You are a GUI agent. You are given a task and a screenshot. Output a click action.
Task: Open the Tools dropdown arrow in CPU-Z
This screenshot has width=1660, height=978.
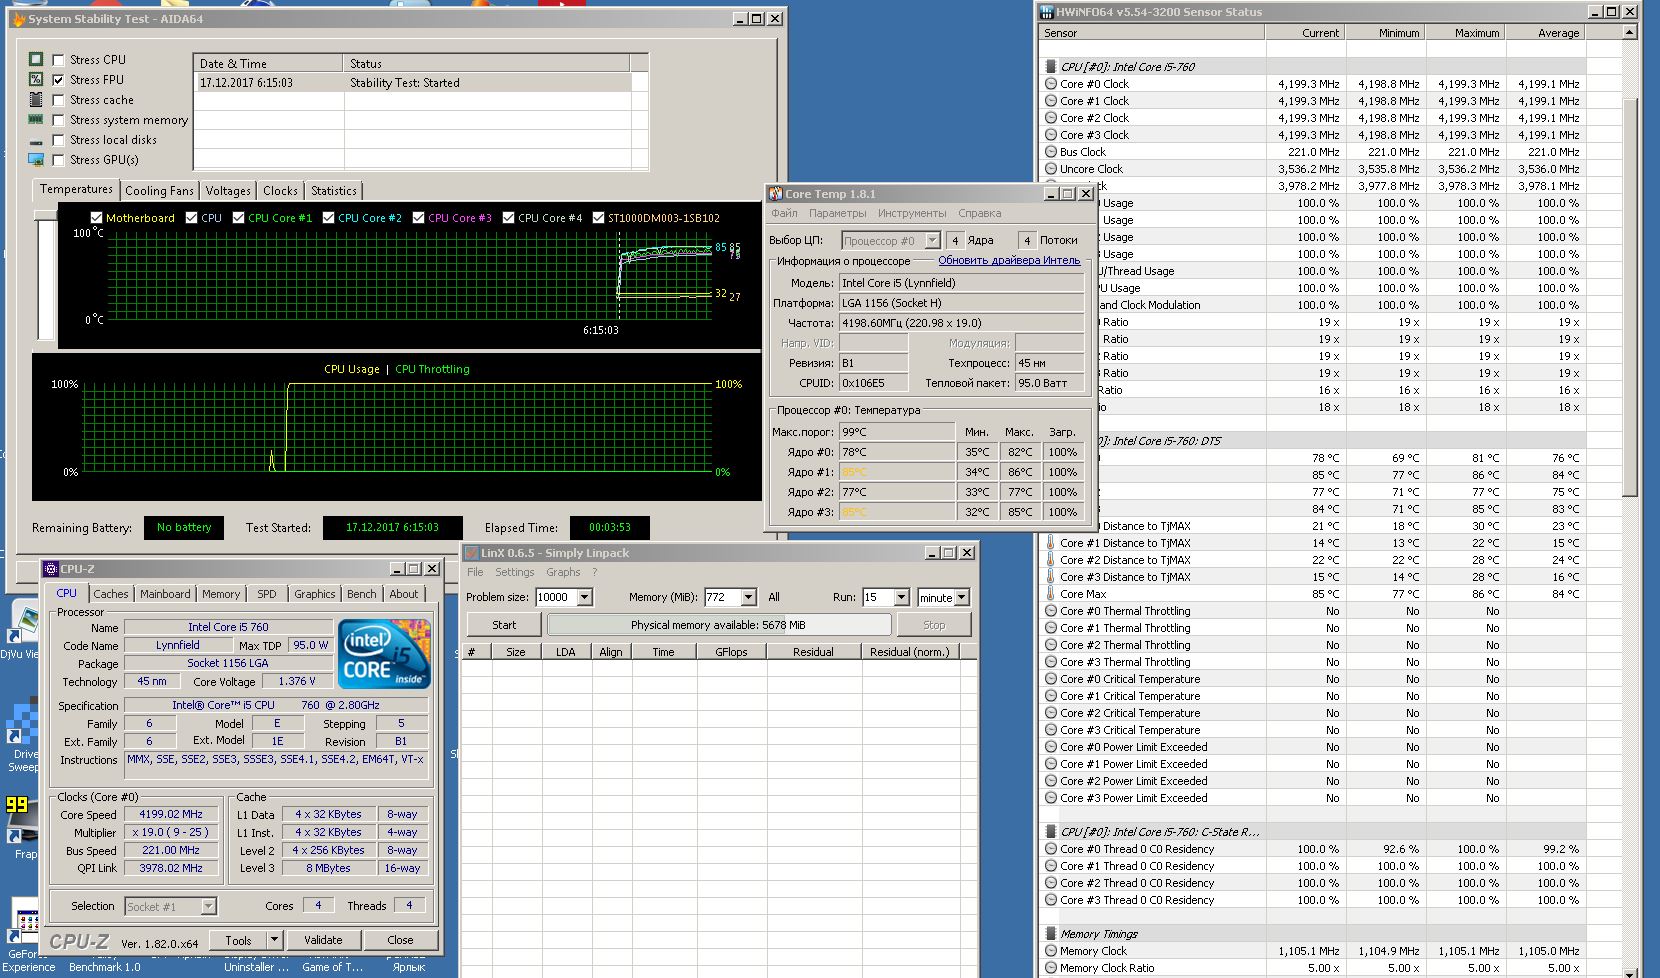pos(275,940)
